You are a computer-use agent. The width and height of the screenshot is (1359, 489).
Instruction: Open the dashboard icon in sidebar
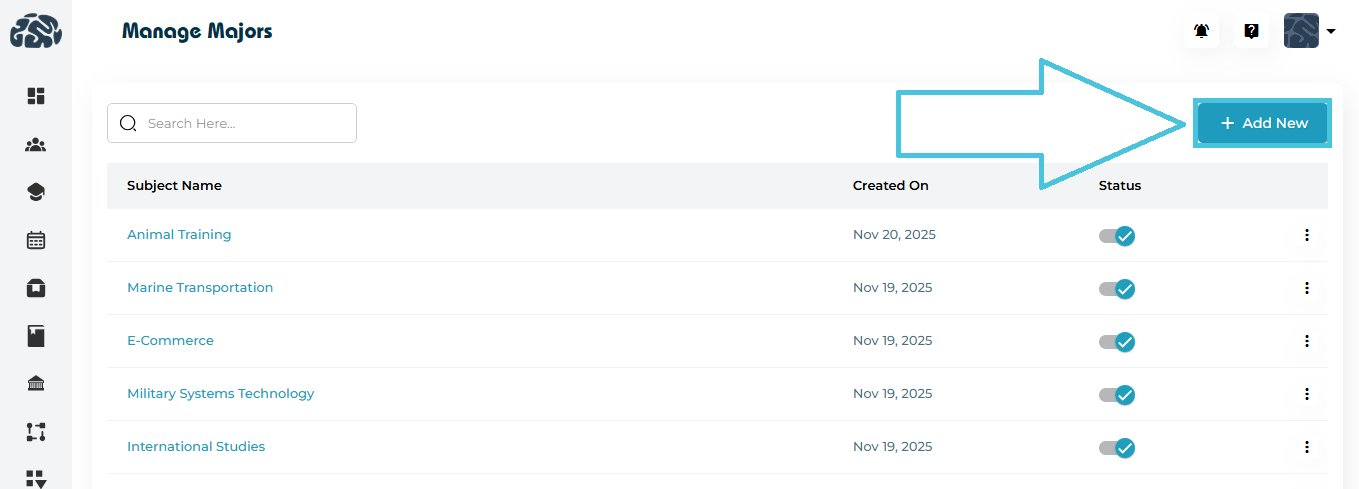[x=36, y=96]
